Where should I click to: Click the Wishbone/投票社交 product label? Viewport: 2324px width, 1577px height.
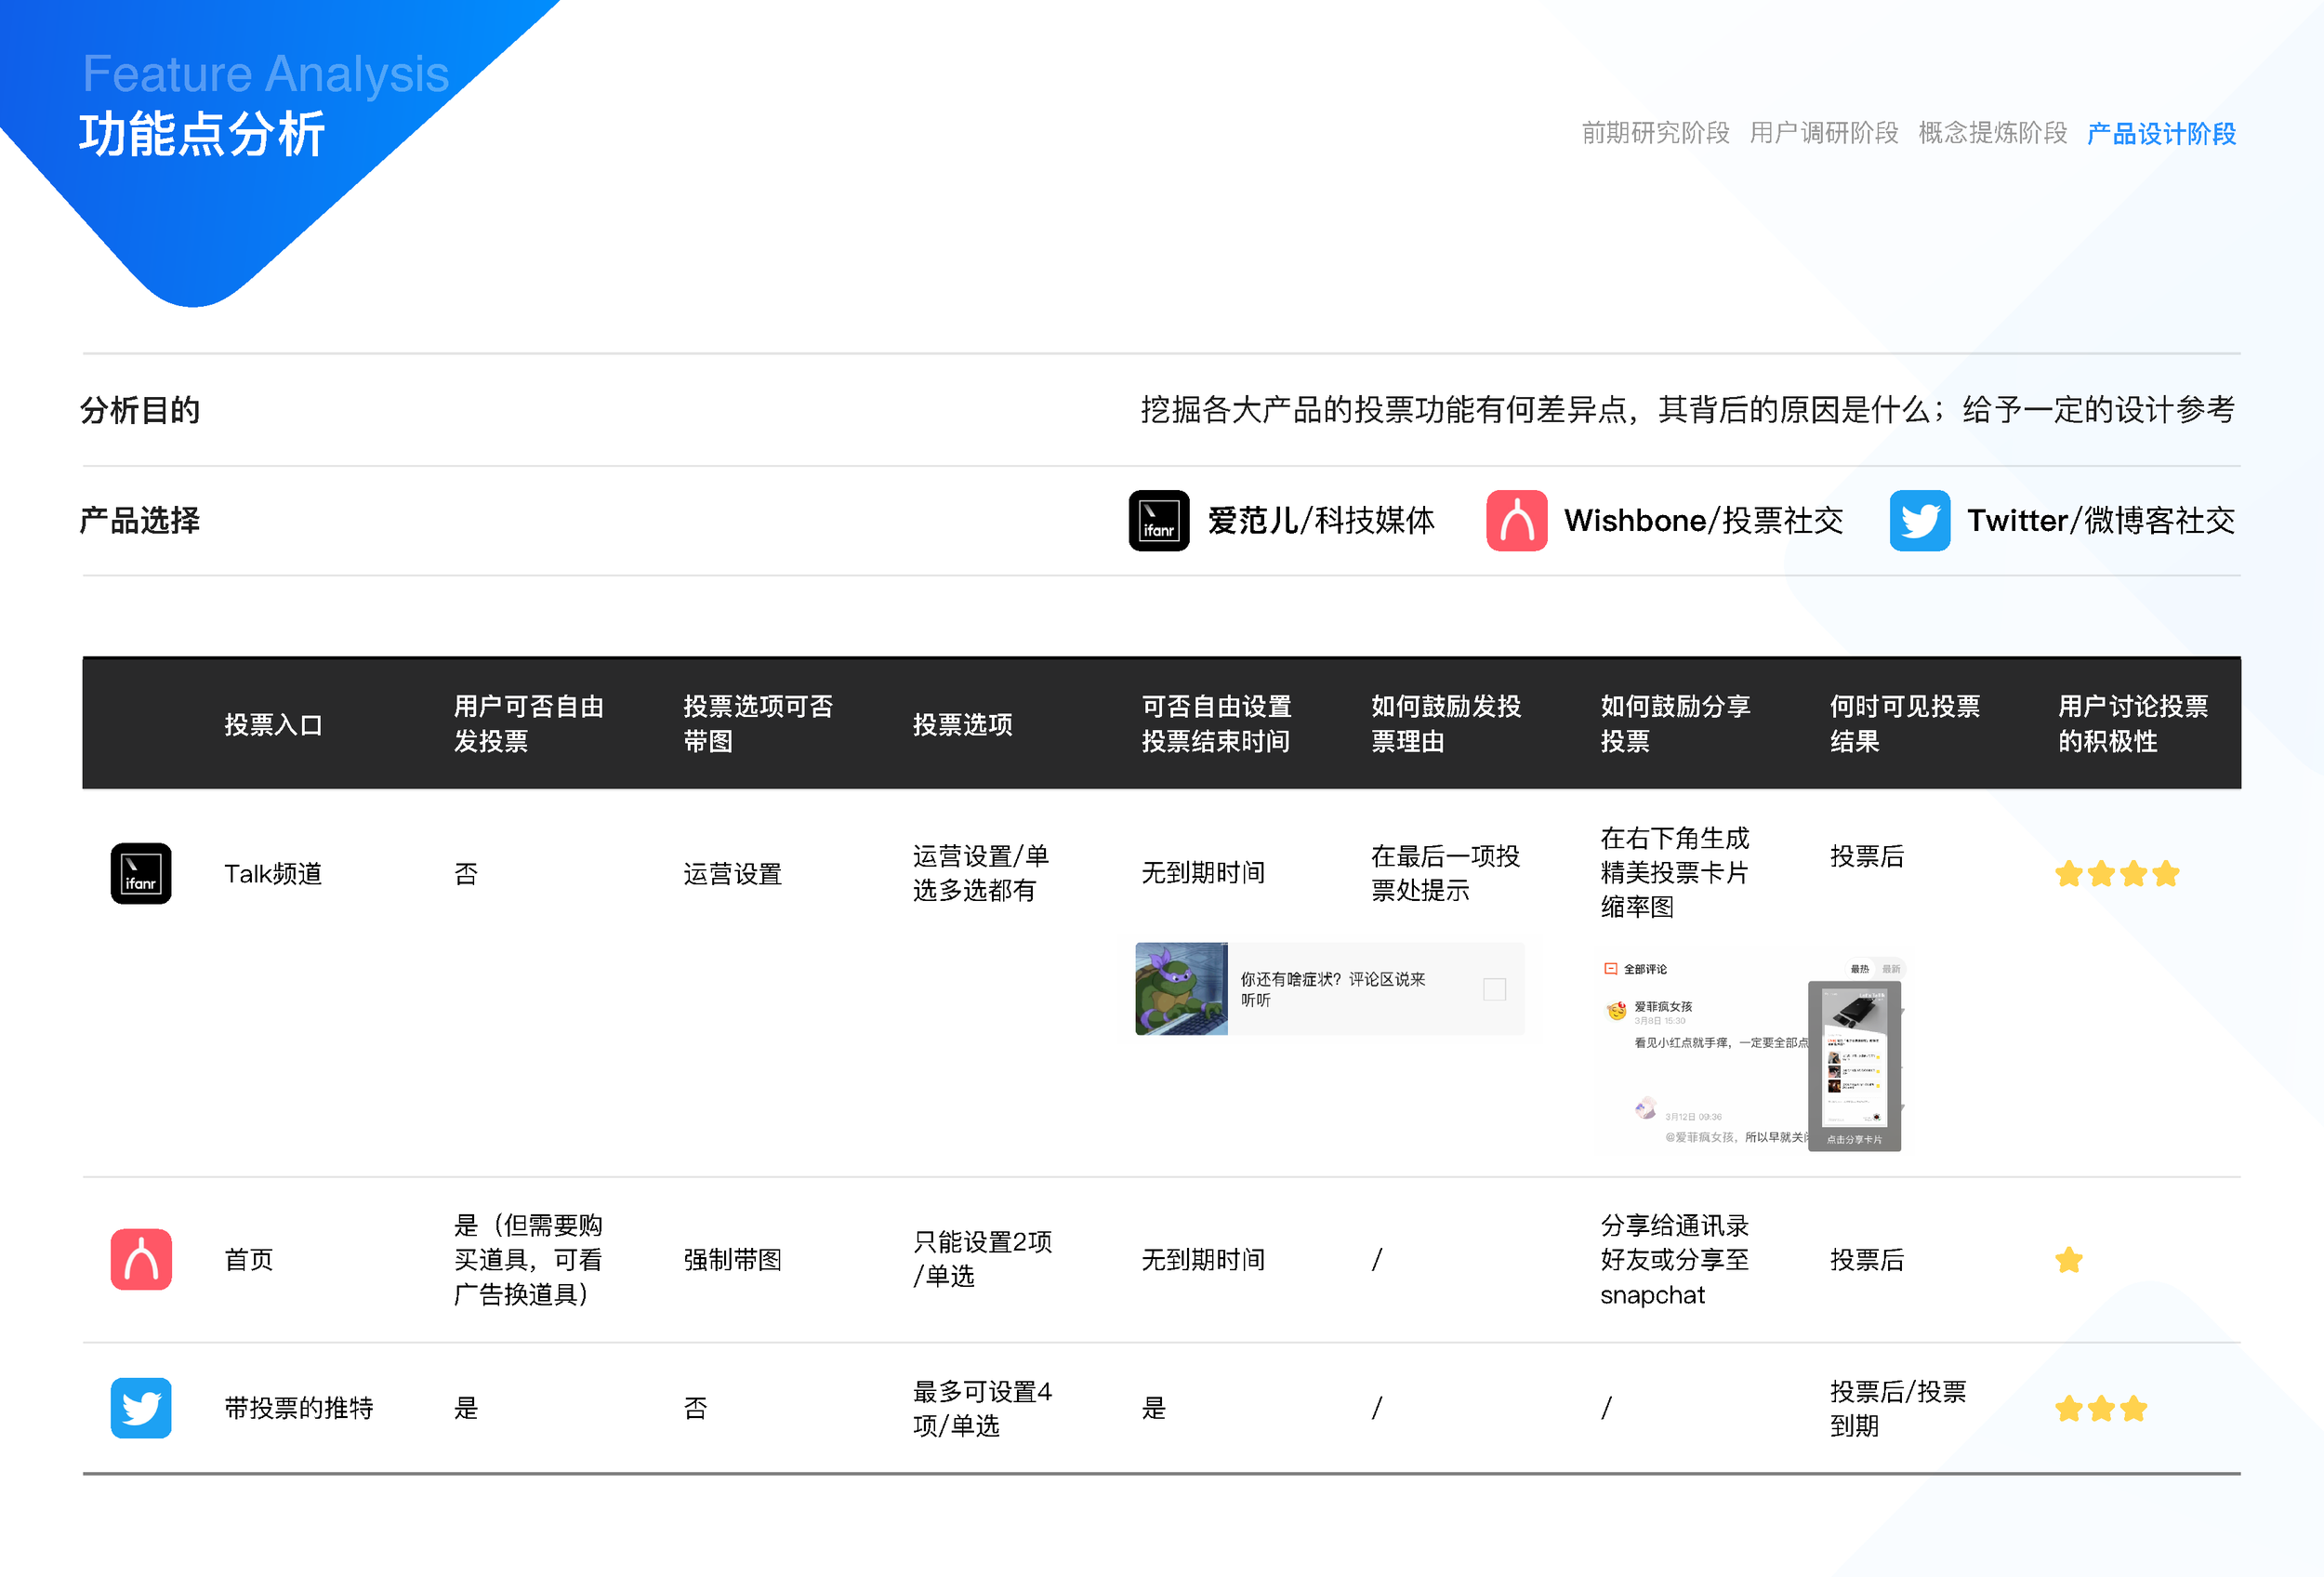pos(1704,520)
